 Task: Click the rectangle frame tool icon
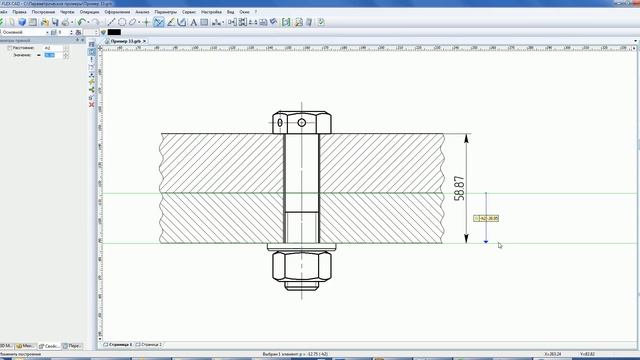(x=204, y=22)
